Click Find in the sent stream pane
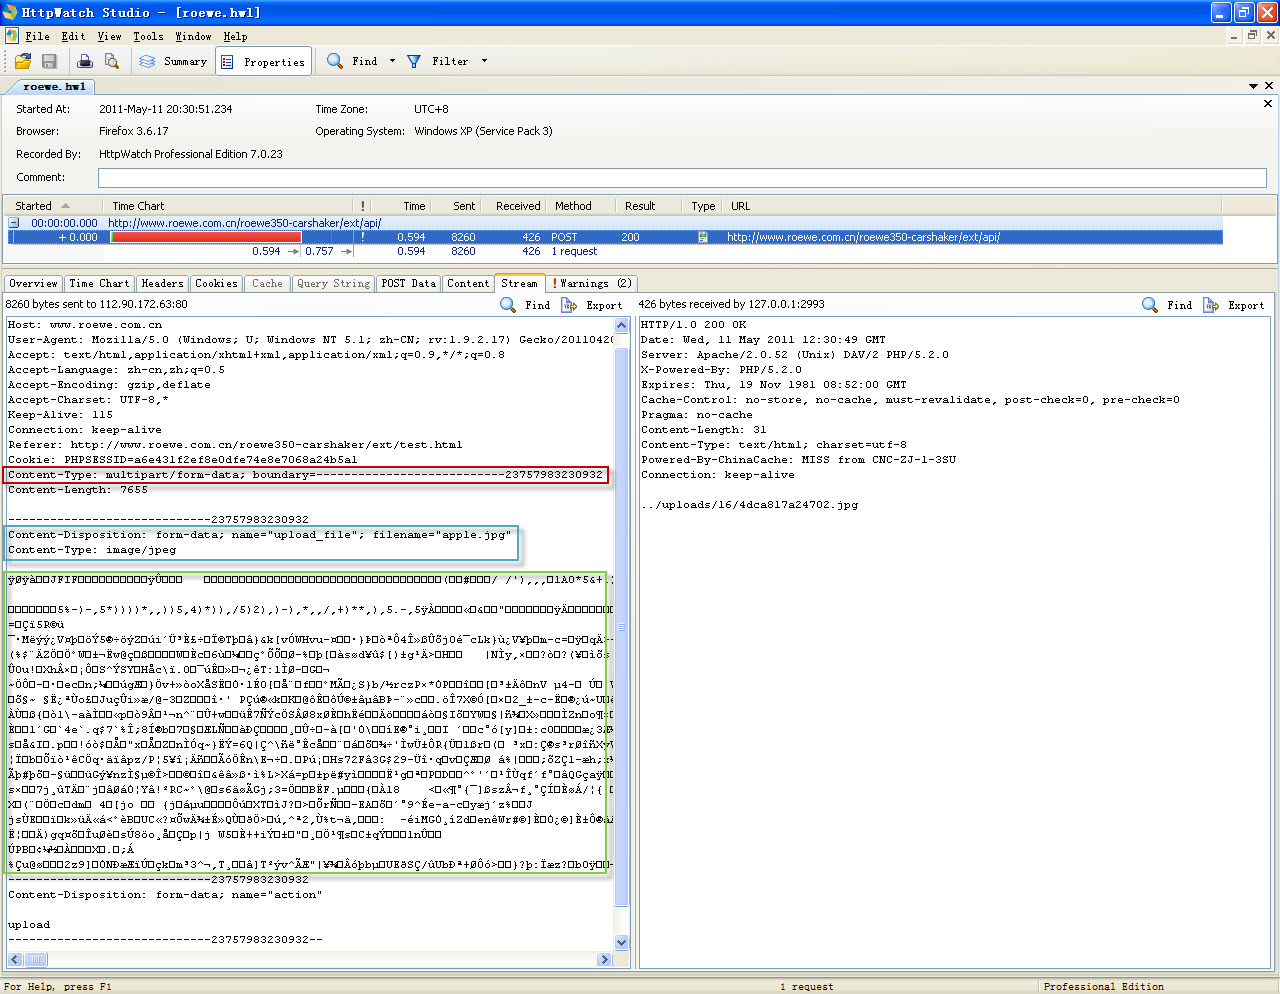Screen dimensions: 1280x994 click(x=526, y=305)
